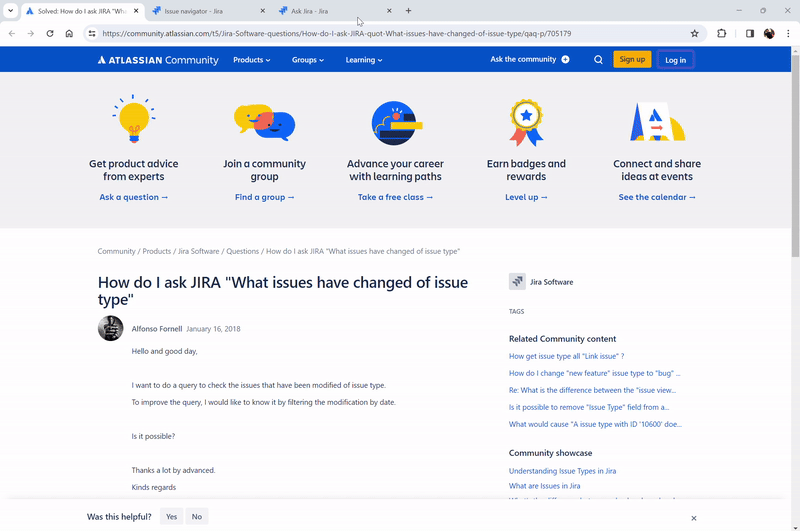This screenshot has height=531, width=800.
Task: Close the Ask Jira - Jira tab
Action: 389,11
